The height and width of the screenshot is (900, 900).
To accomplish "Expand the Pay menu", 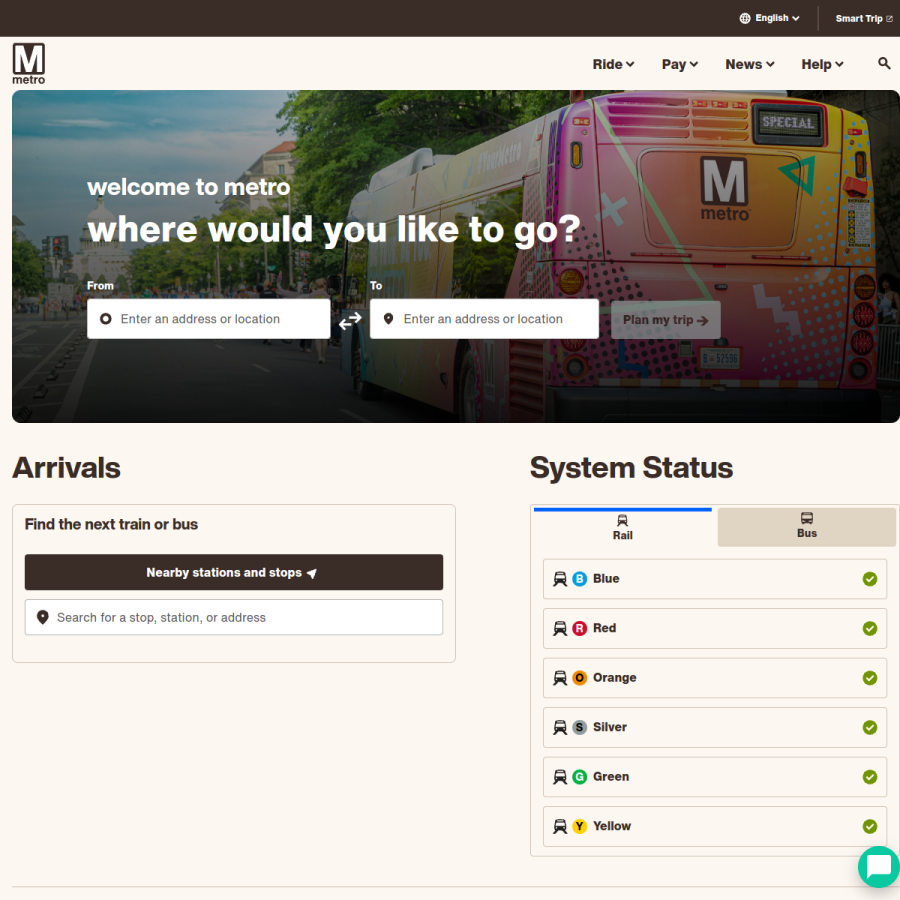I will (x=680, y=64).
